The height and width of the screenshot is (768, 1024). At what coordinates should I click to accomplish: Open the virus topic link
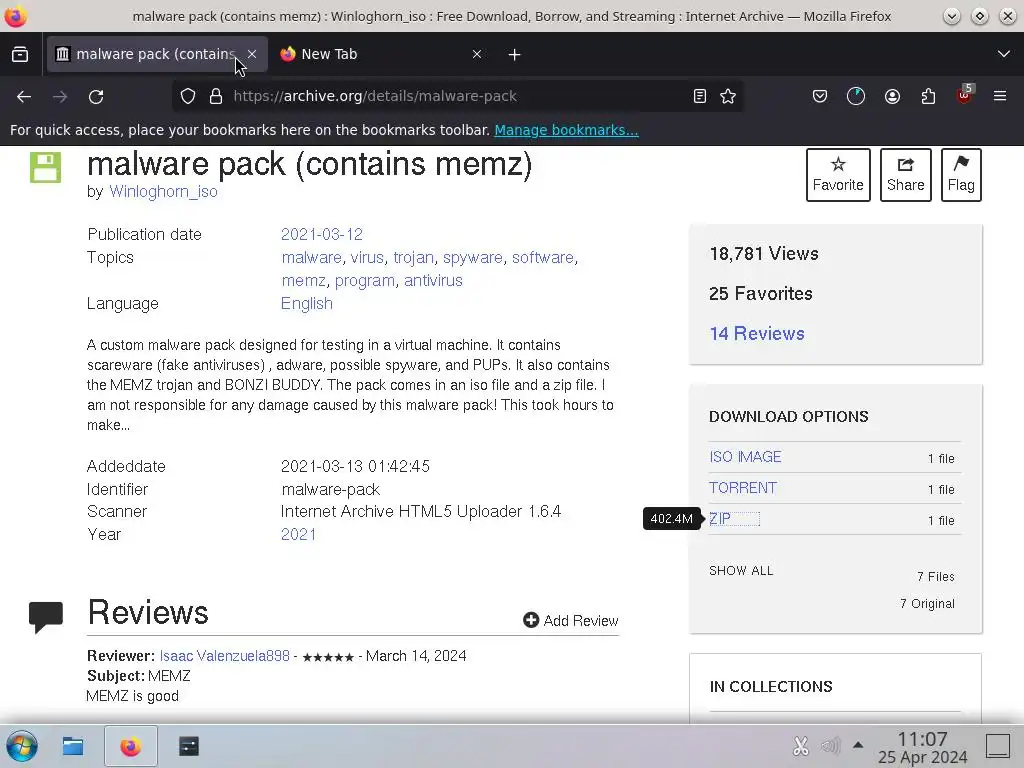[x=367, y=257]
